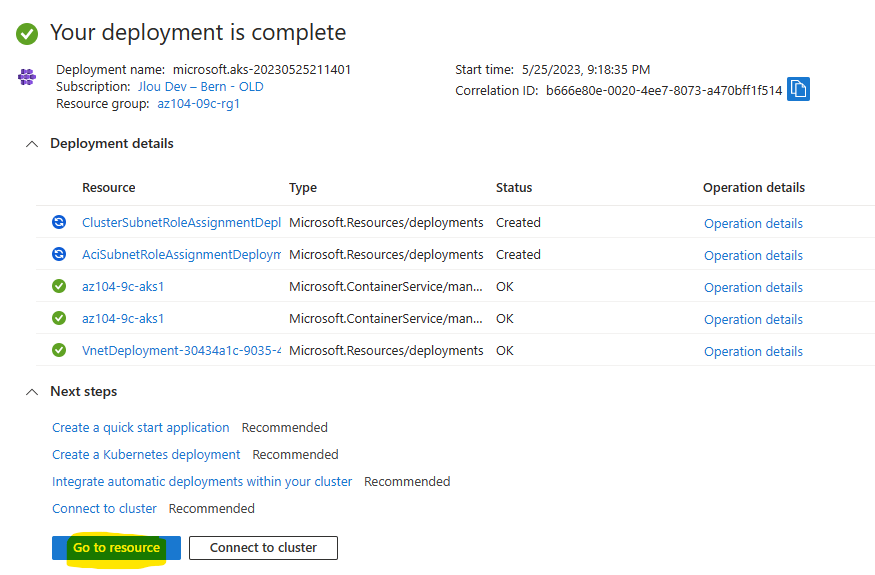The width and height of the screenshot is (875, 575).
Task: Collapse the Deployment details section
Action: tap(32, 144)
